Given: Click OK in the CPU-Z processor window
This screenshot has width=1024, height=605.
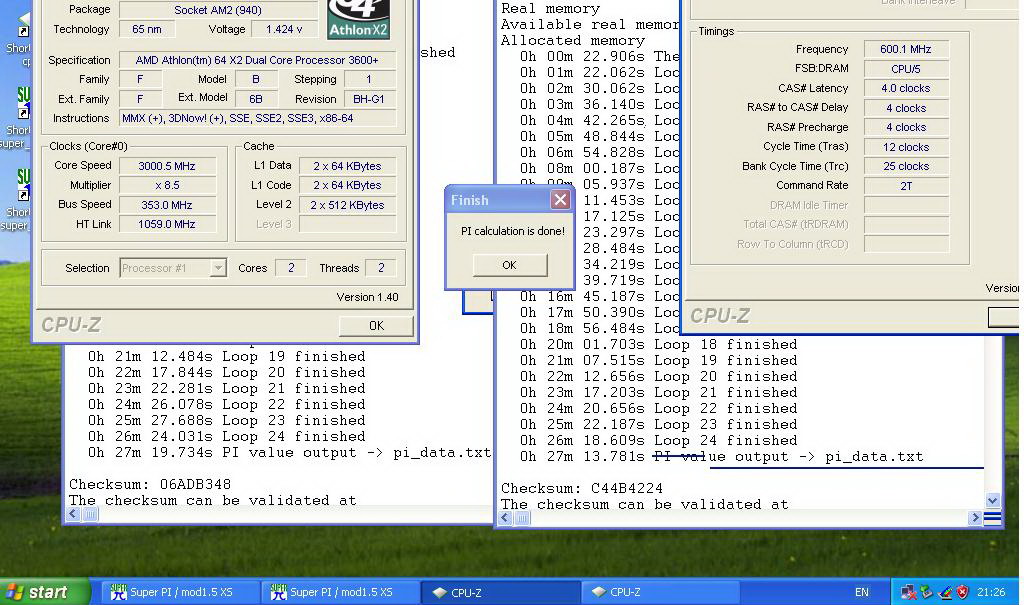Looking at the screenshot, I should point(376,325).
